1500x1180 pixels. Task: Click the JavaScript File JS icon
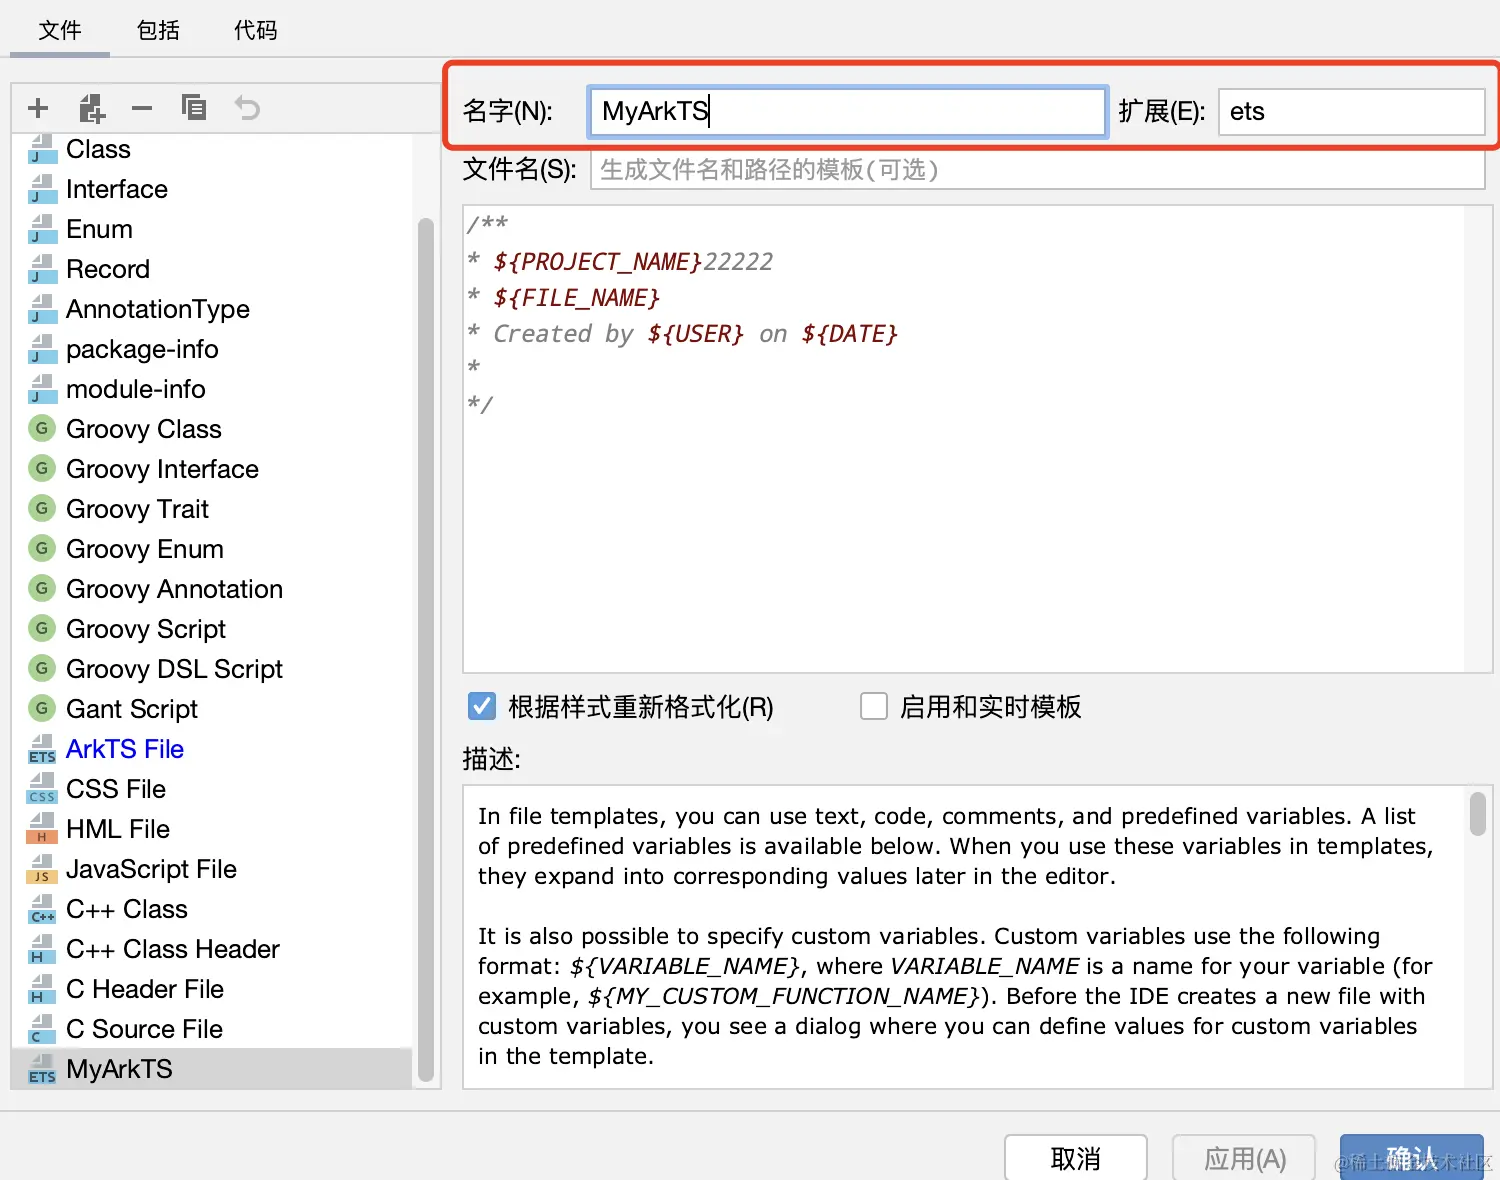click(x=42, y=869)
